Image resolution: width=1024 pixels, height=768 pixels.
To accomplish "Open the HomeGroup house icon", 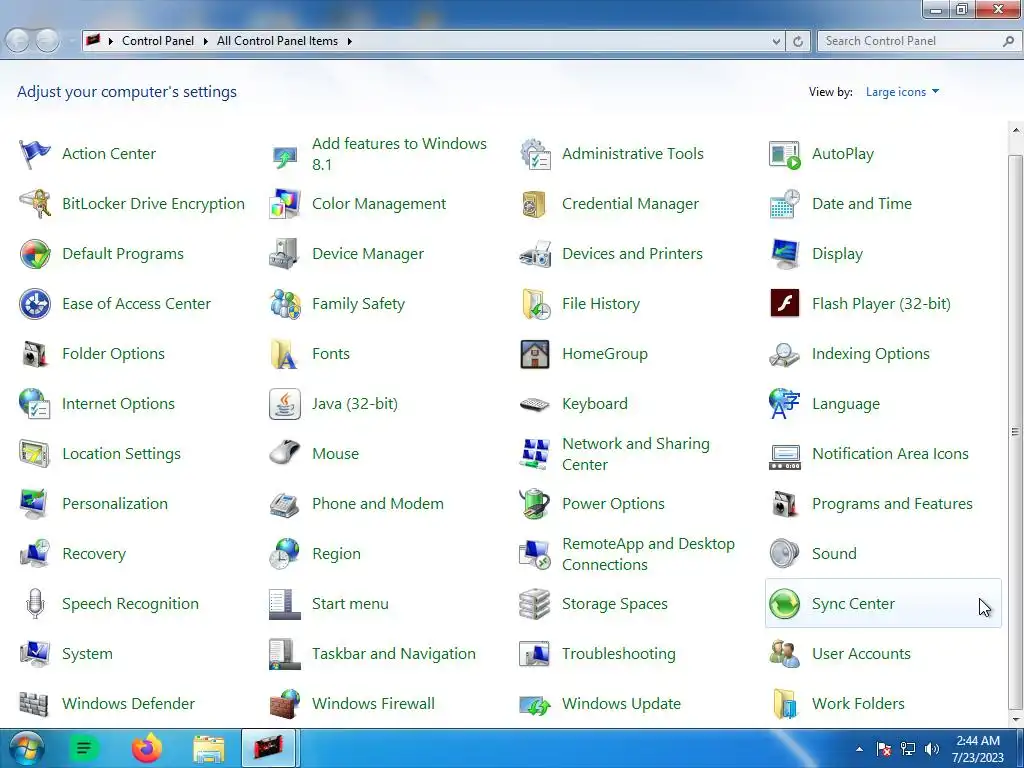I will click(535, 354).
